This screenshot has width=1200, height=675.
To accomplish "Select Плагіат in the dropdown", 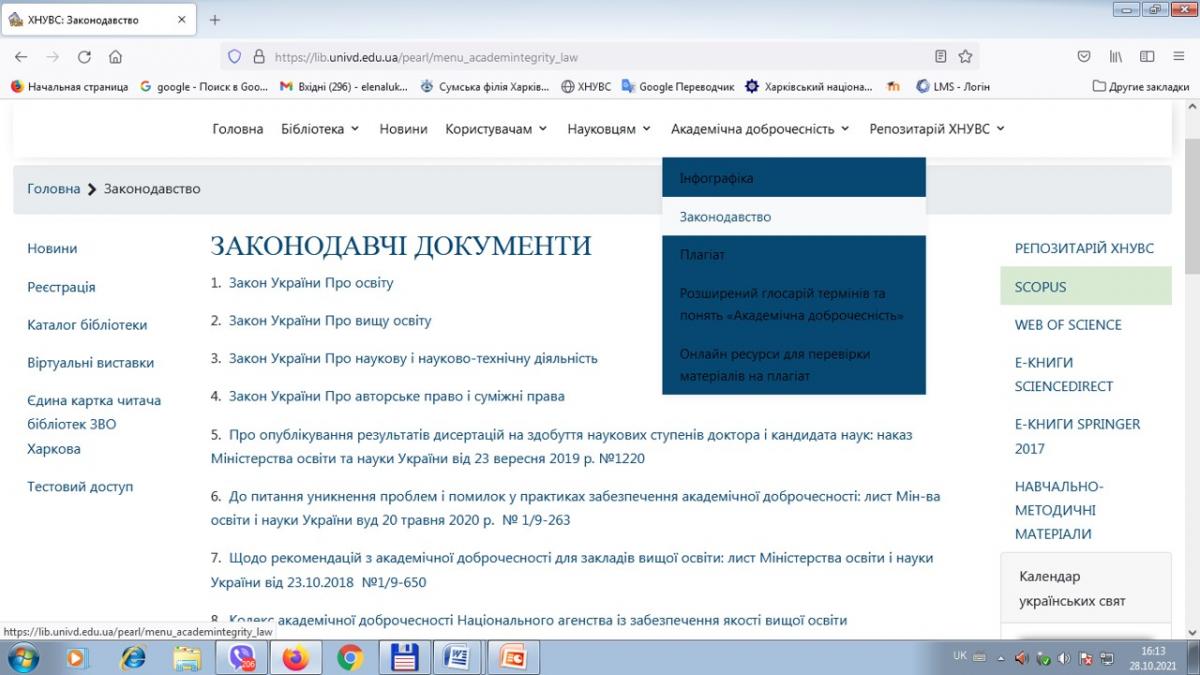I will pos(794,254).
